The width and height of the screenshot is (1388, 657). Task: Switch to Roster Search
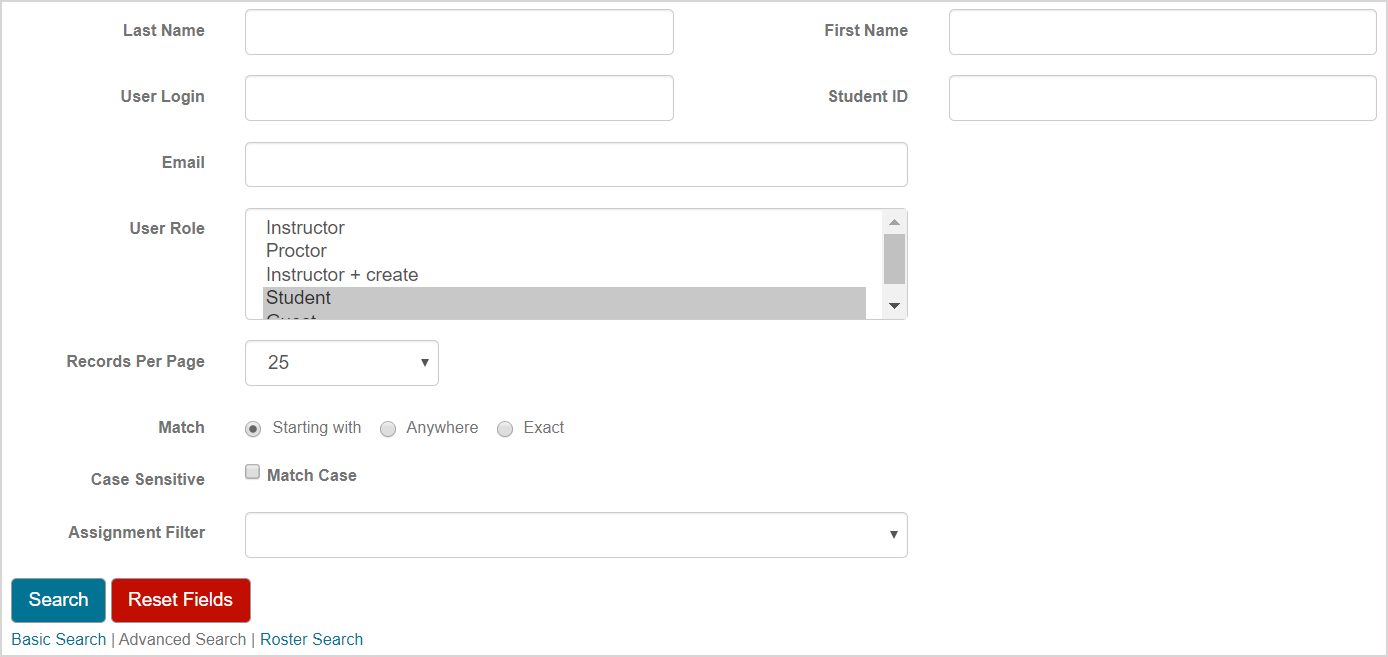tap(311, 639)
